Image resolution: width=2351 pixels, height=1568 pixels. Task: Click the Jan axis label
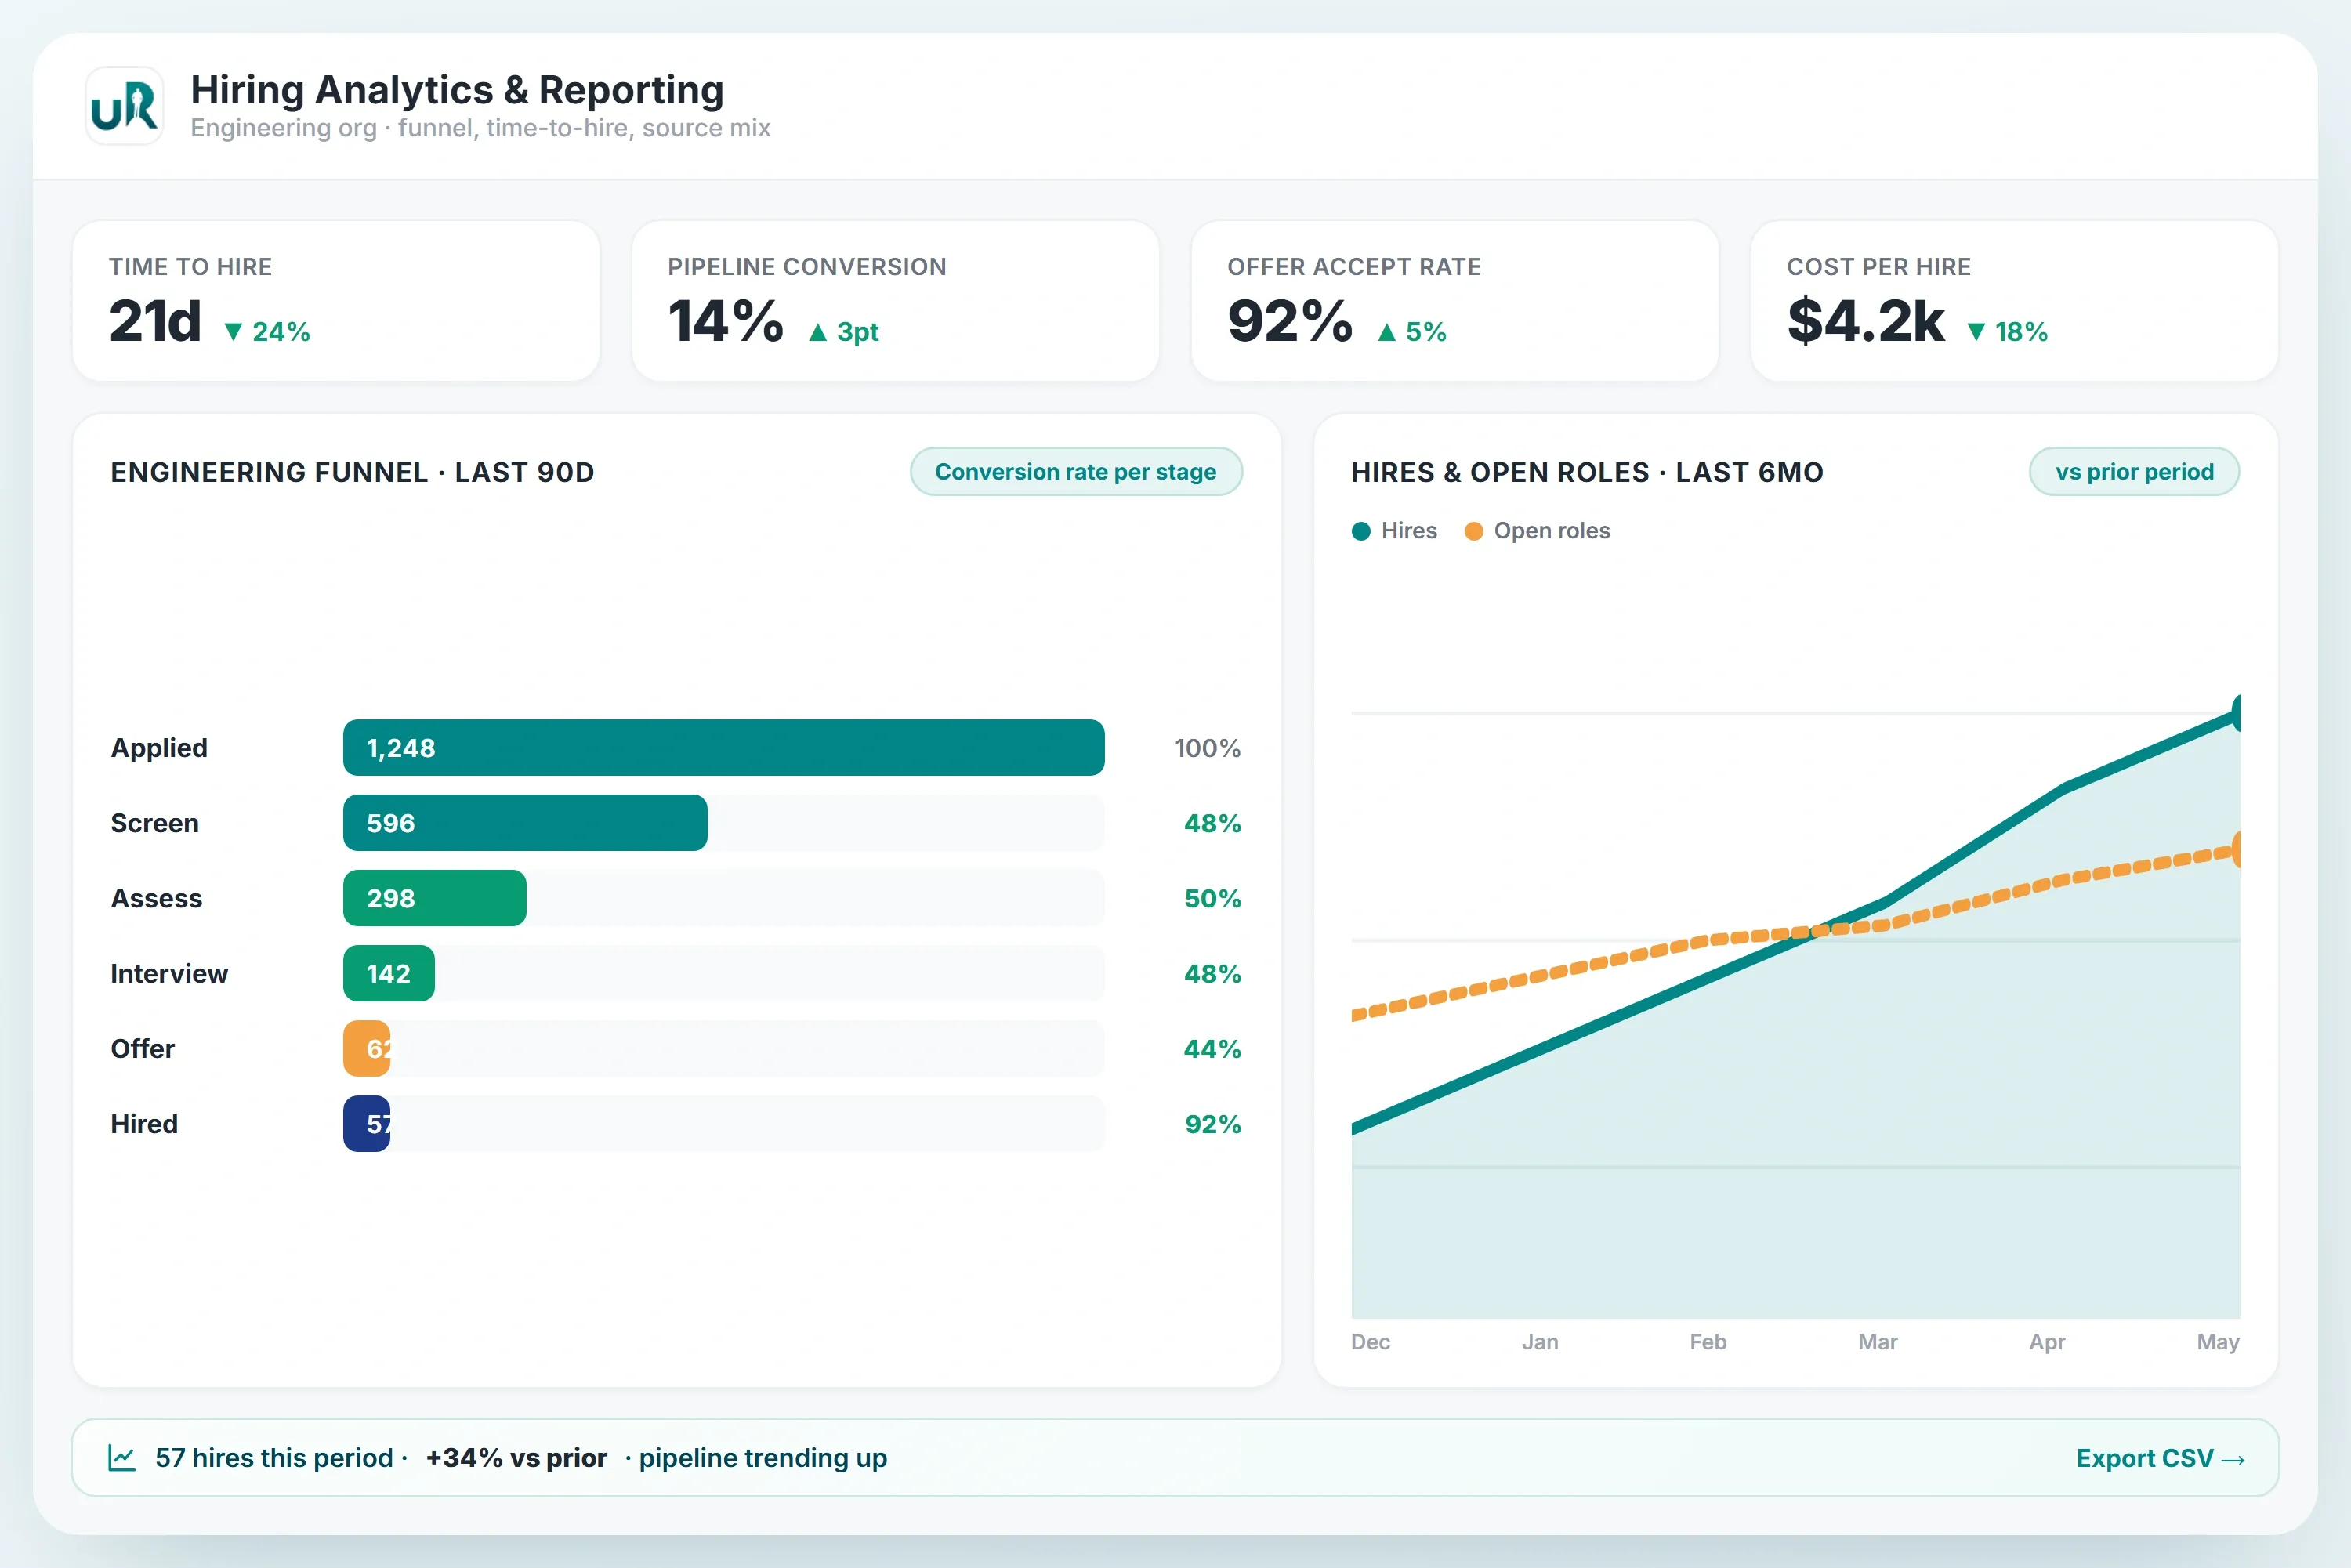point(1540,1342)
